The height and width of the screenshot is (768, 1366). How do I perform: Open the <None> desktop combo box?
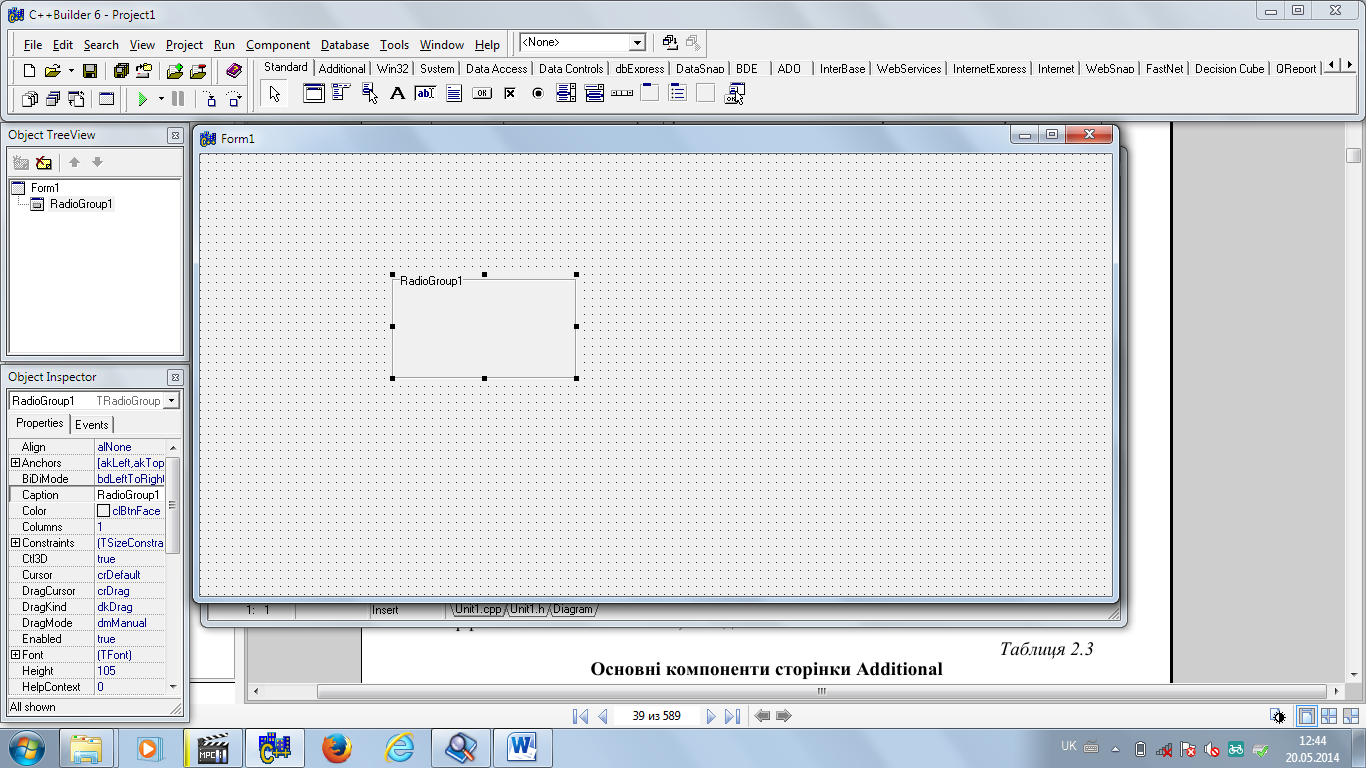click(x=637, y=43)
